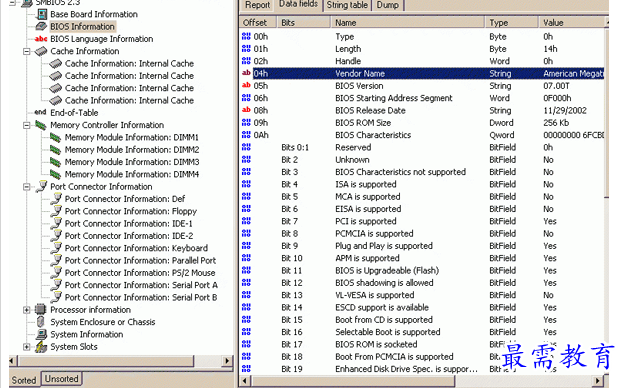This screenshot has height=388, width=623.
Task: Click the data table's horizontal scrollbar thumb
Action: click(353, 381)
